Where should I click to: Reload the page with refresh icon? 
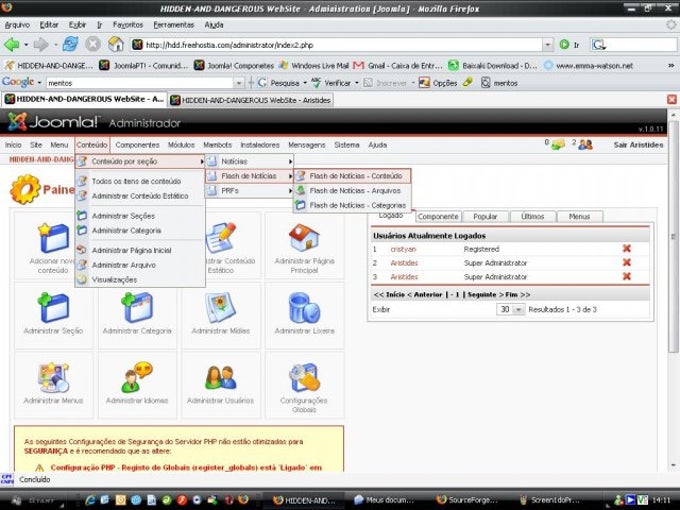70,44
